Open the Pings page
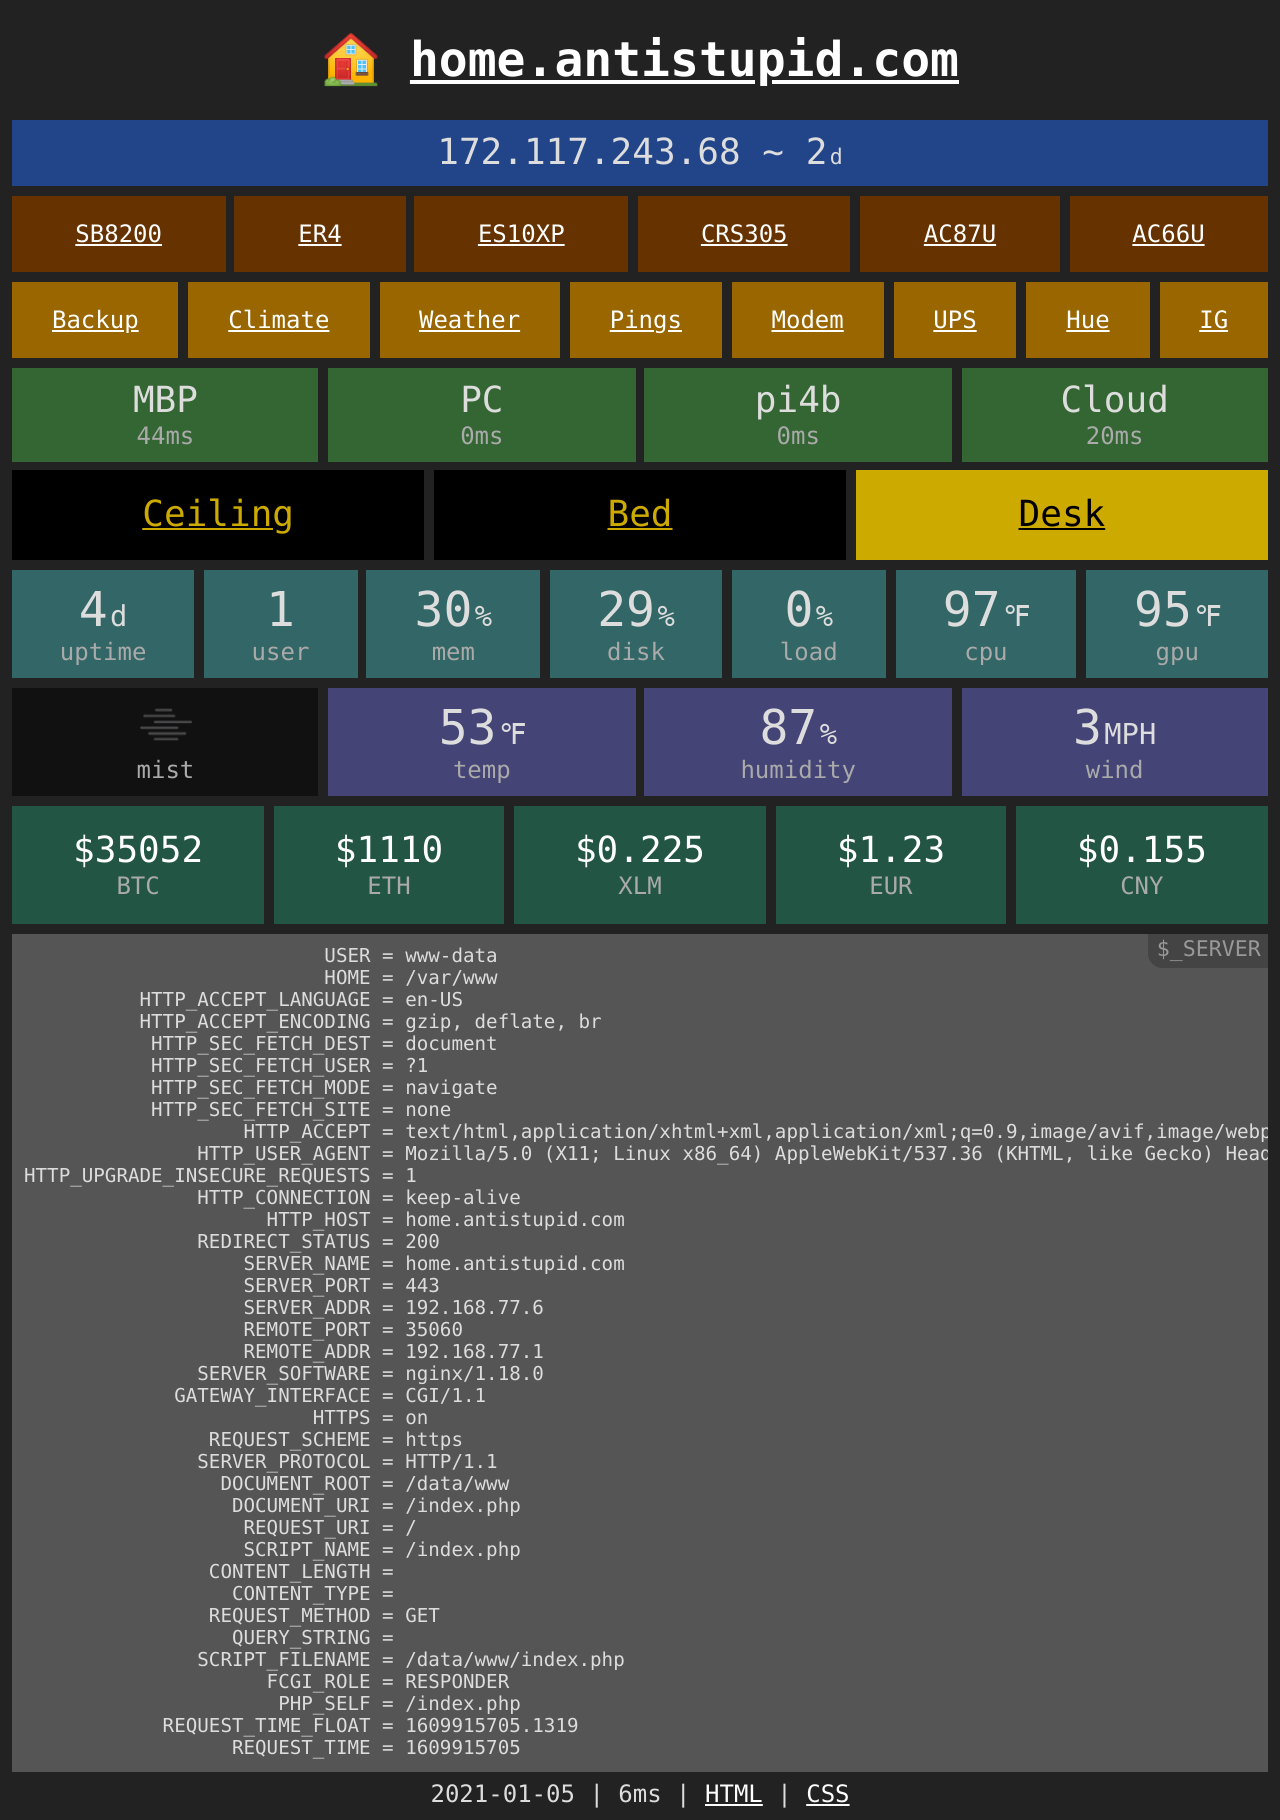The height and width of the screenshot is (1820, 1280). click(x=646, y=320)
